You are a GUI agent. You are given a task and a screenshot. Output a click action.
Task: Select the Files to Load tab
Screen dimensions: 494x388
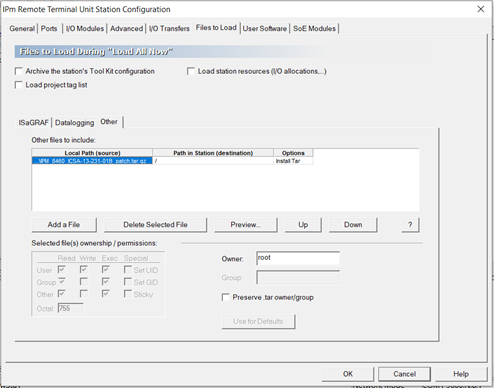click(x=216, y=28)
